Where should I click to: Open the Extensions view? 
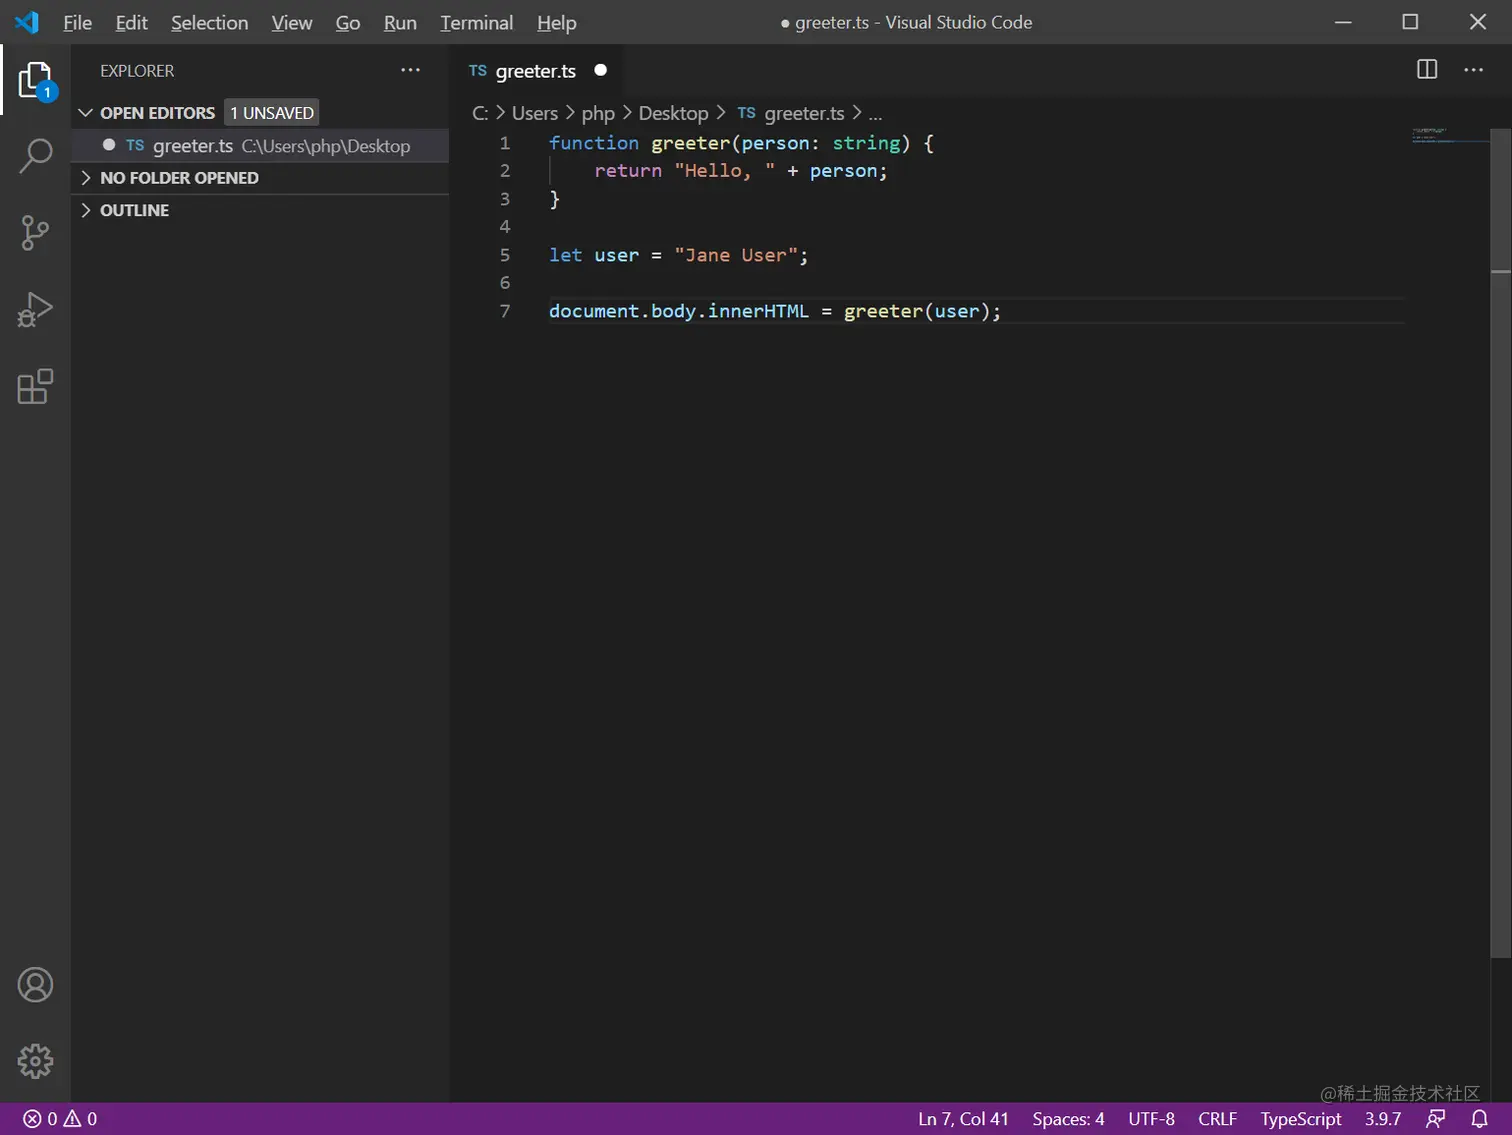pyautogui.click(x=35, y=387)
